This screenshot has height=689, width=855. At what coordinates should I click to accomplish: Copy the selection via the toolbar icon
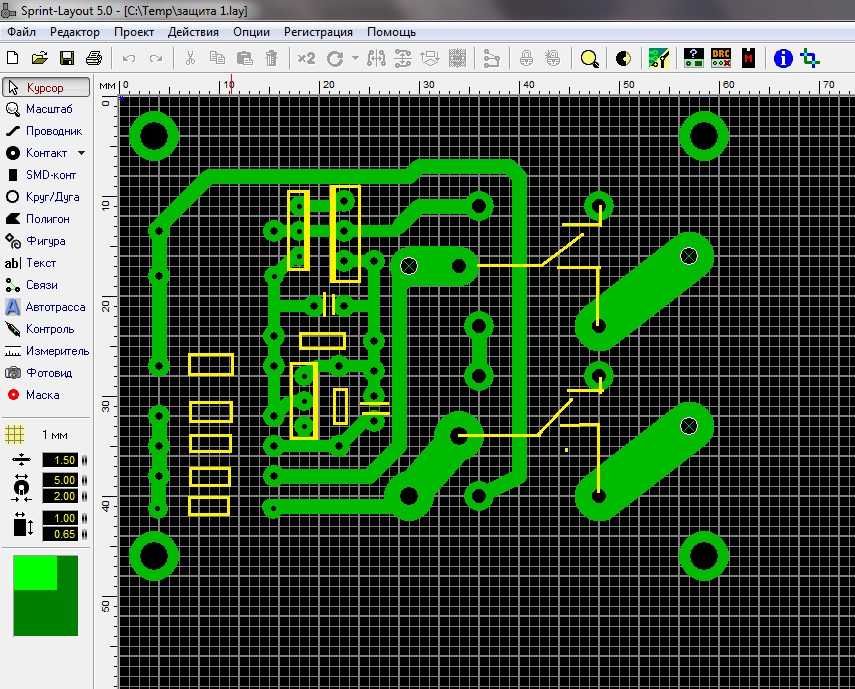[218, 58]
